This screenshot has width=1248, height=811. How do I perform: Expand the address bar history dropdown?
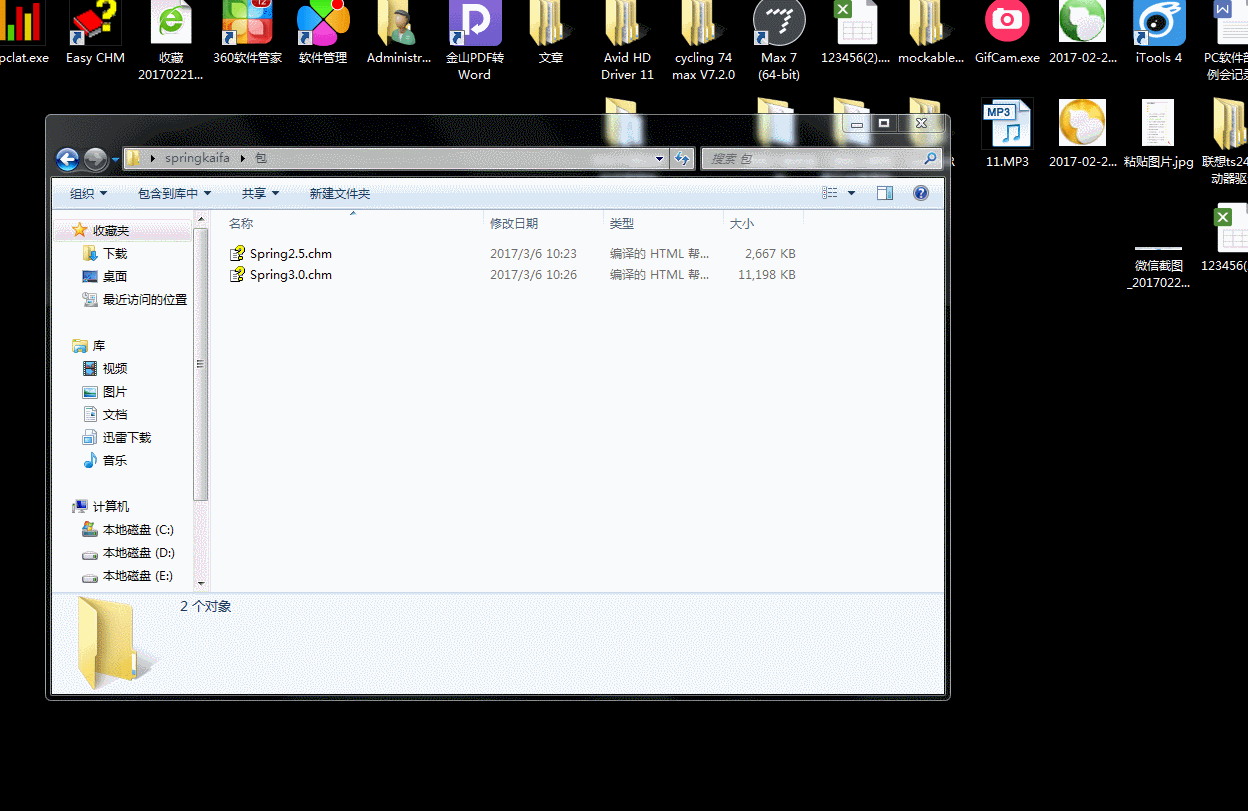click(659, 159)
